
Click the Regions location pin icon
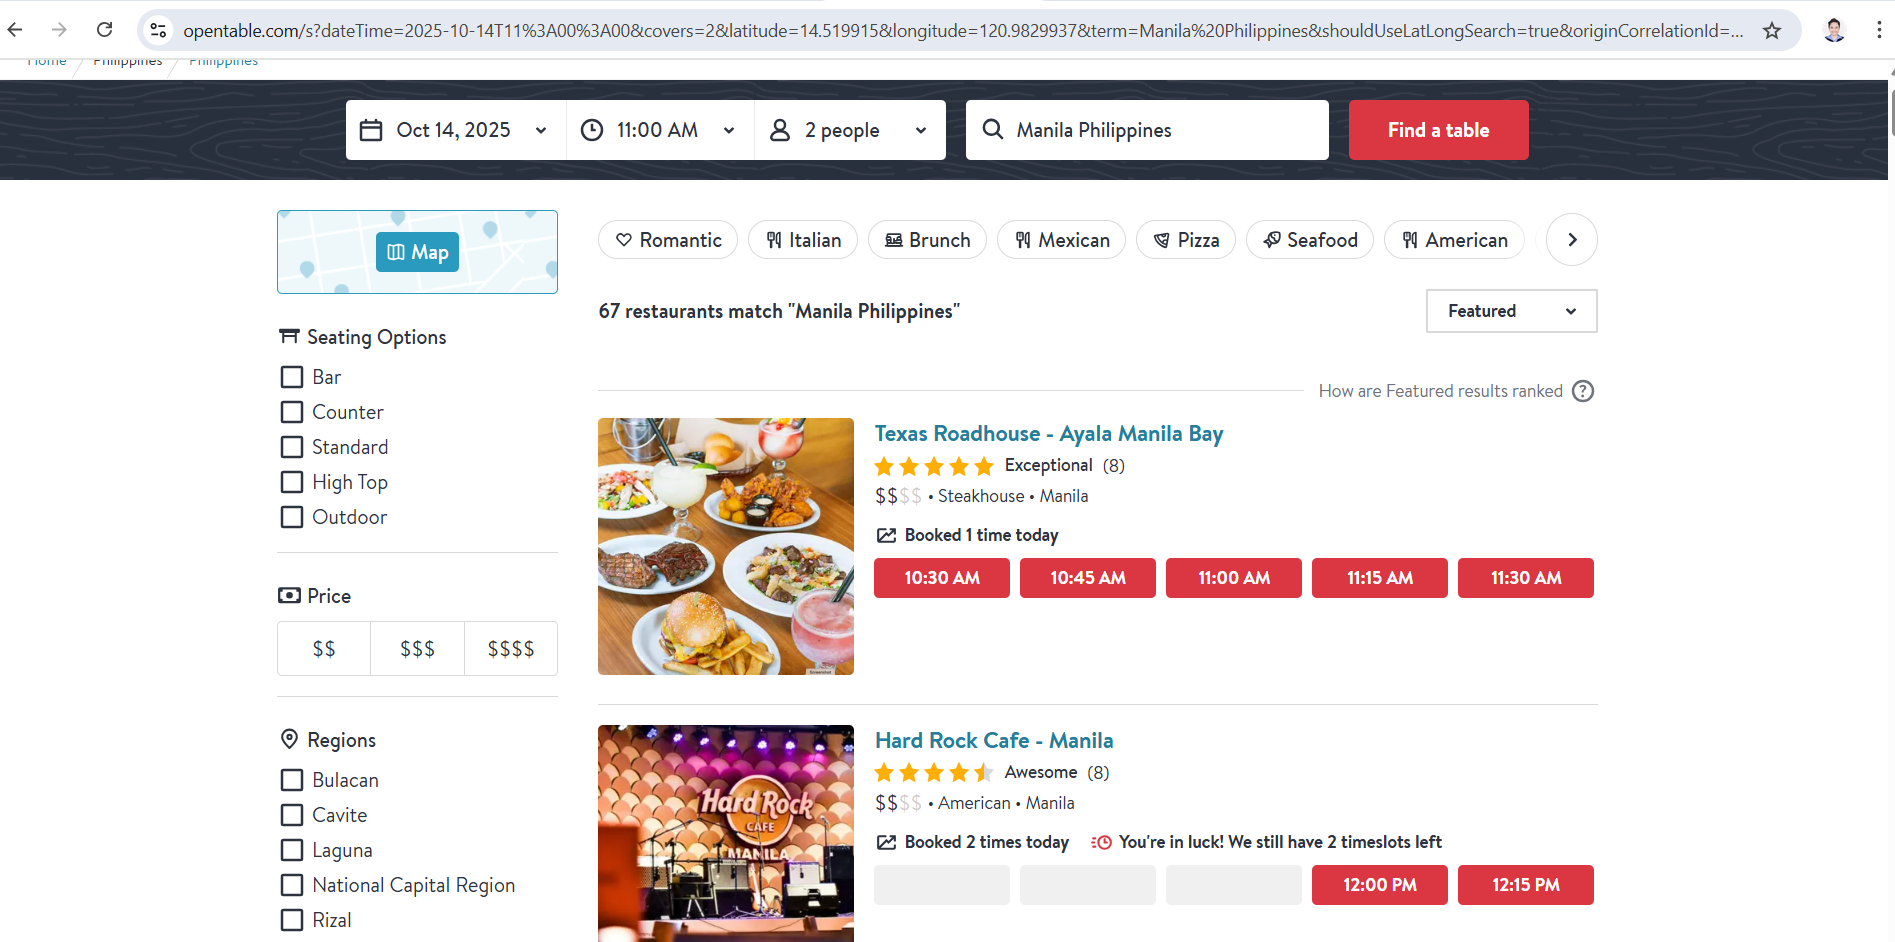[289, 739]
